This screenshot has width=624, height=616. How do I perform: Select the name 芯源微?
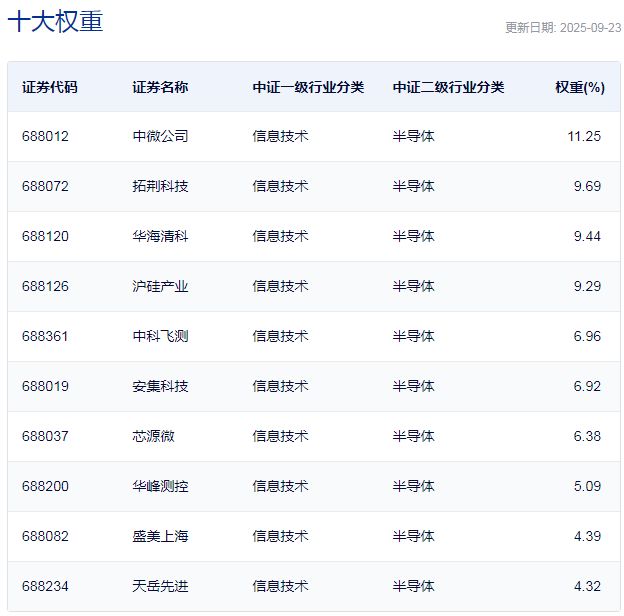click(154, 436)
